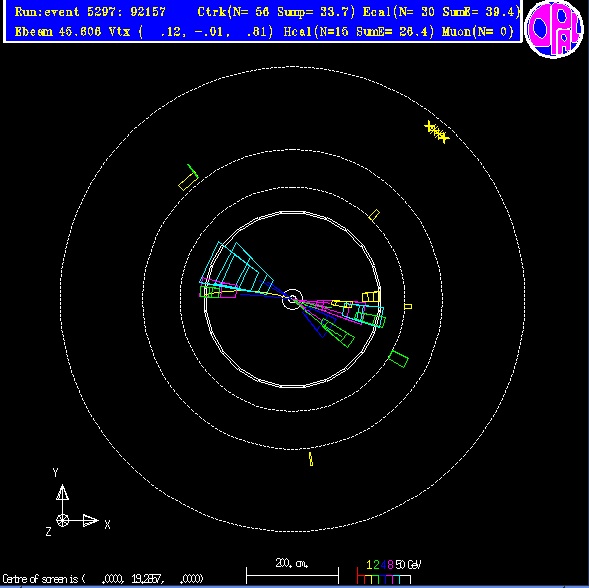Click the GeV energy color legend

(x=389, y=571)
